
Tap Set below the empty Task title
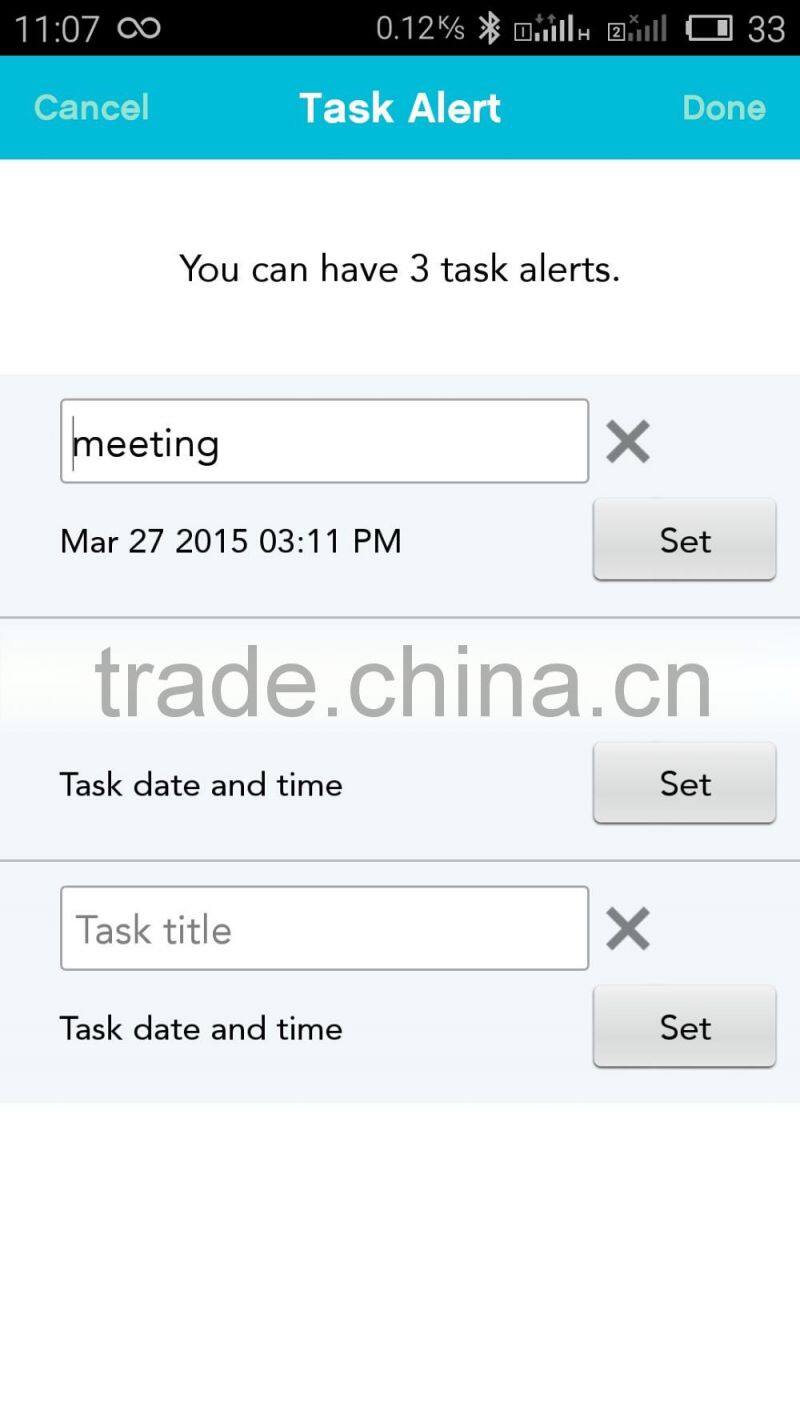coord(685,1027)
